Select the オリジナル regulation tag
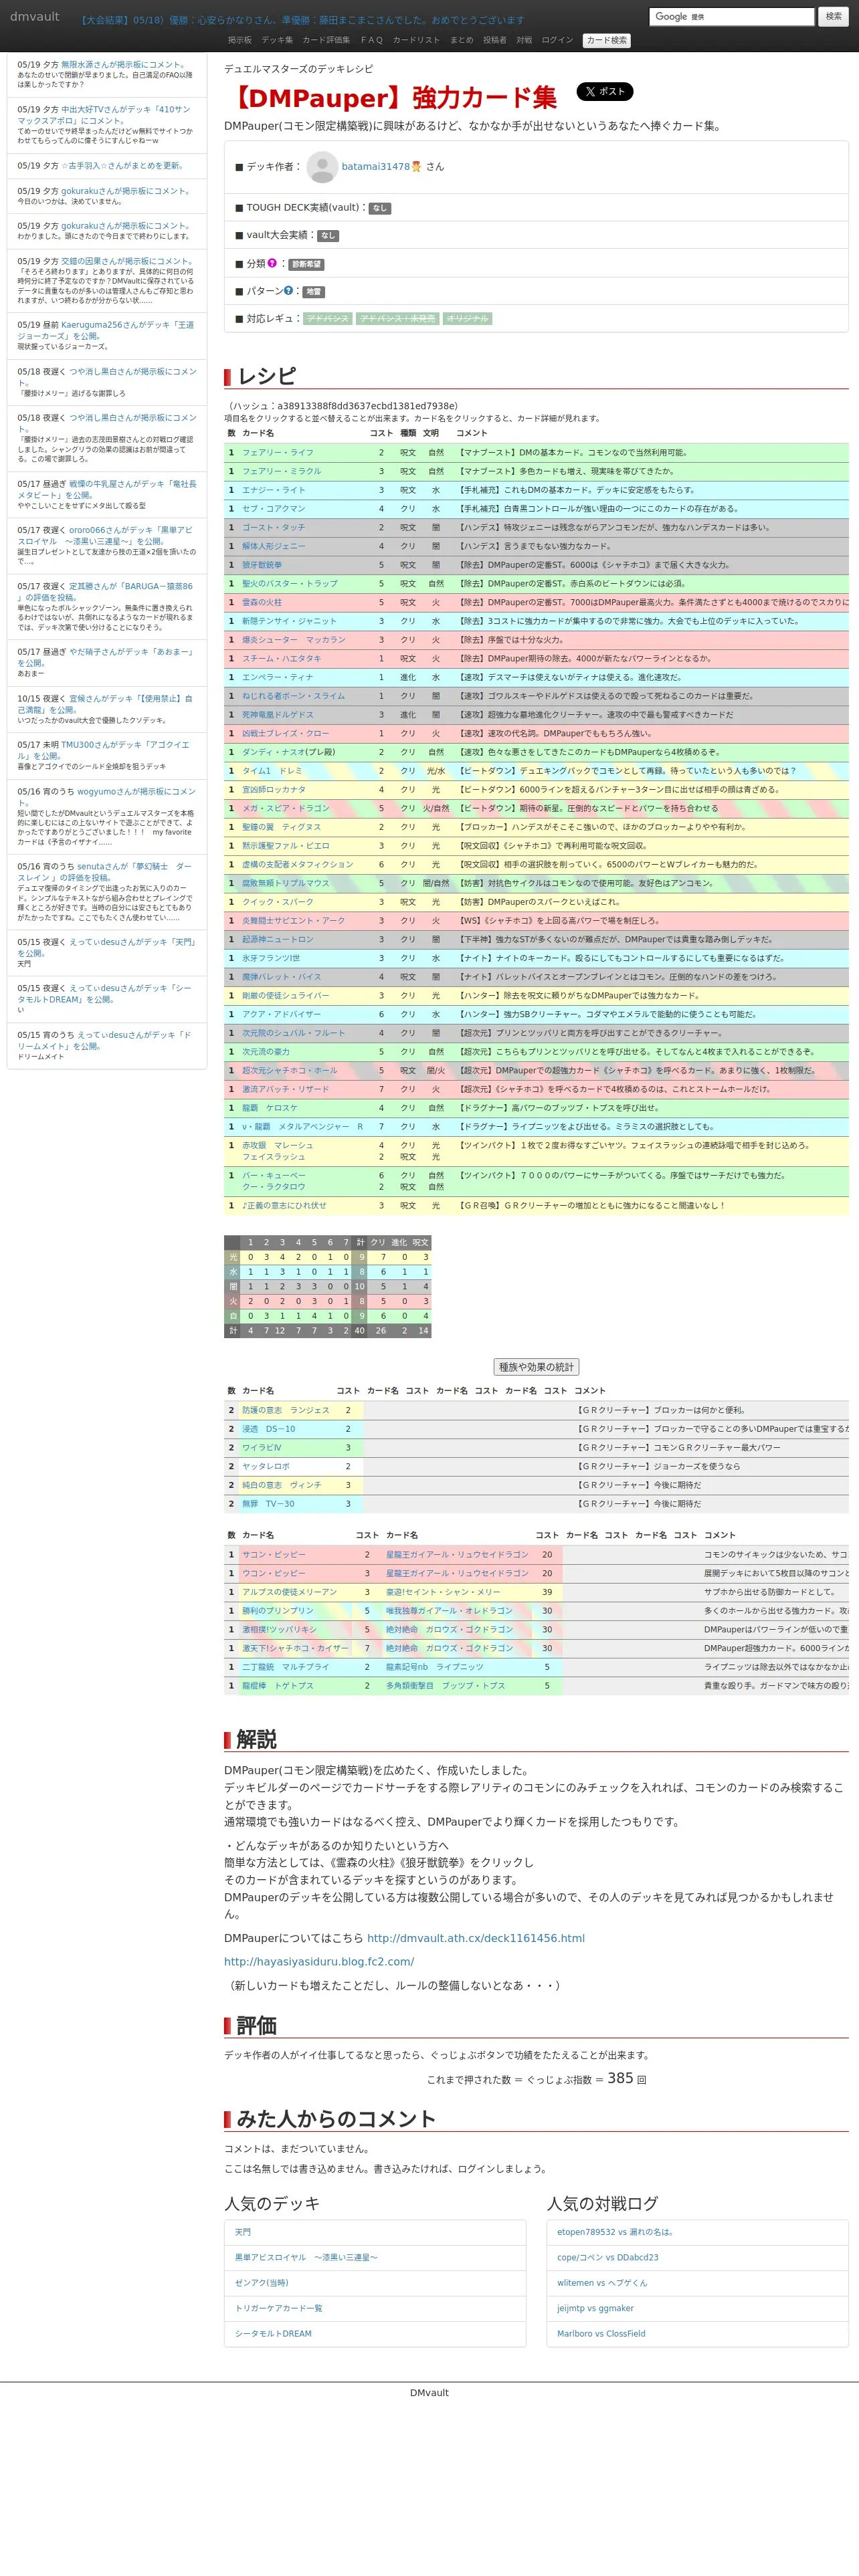Image resolution: width=859 pixels, height=2576 pixels. pyautogui.click(x=467, y=319)
